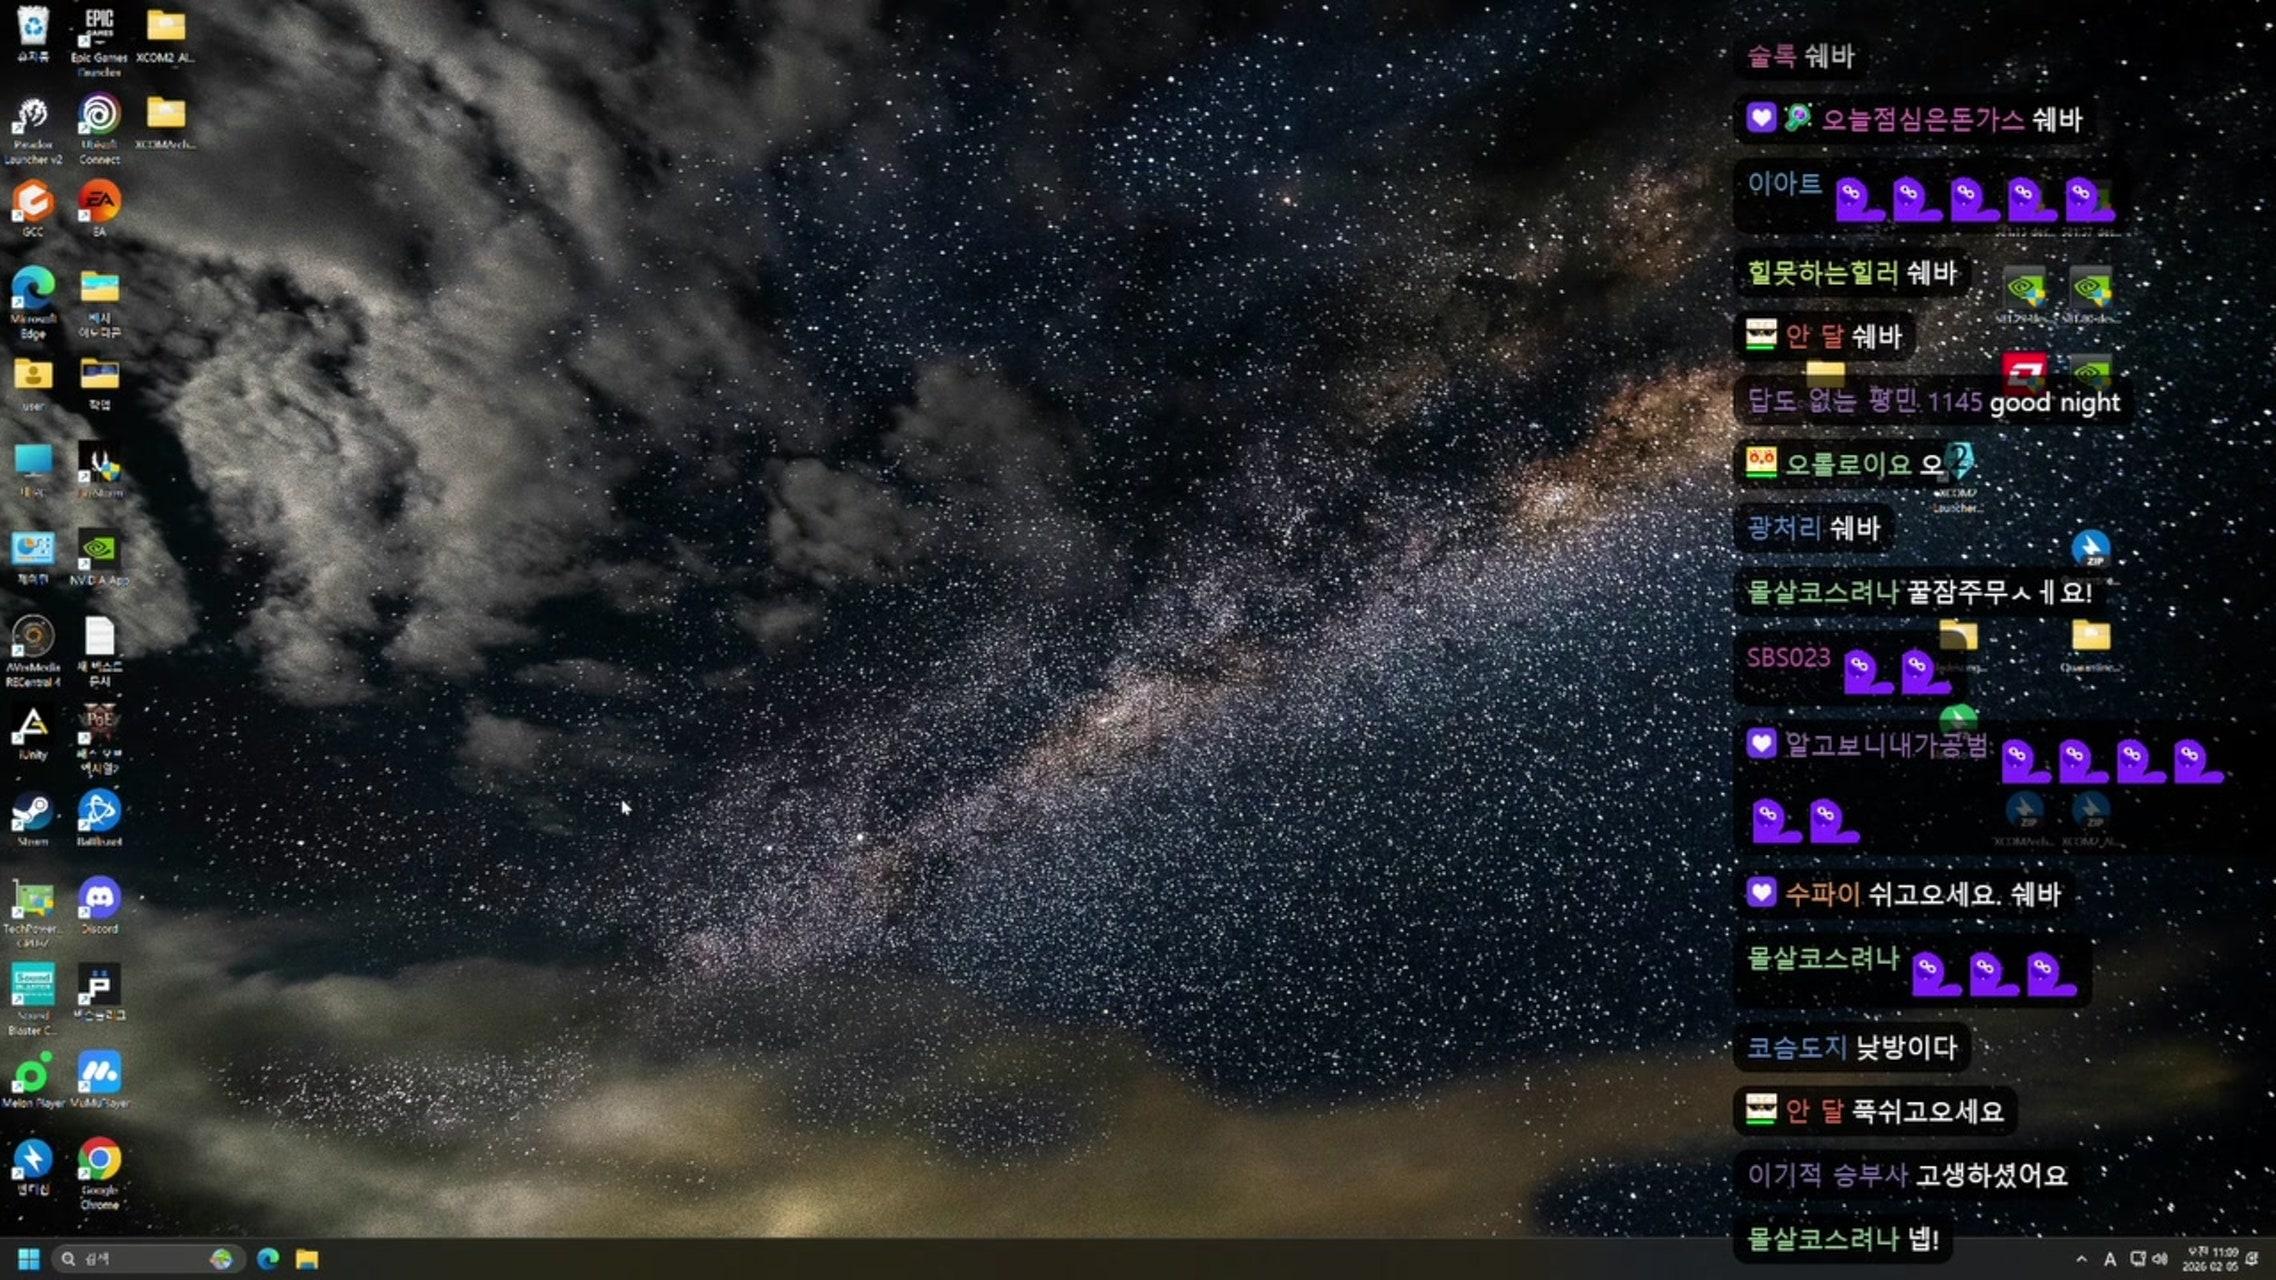Select the Google Chrome desktop icon
2276x1280 pixels.
coord(99,1161)
